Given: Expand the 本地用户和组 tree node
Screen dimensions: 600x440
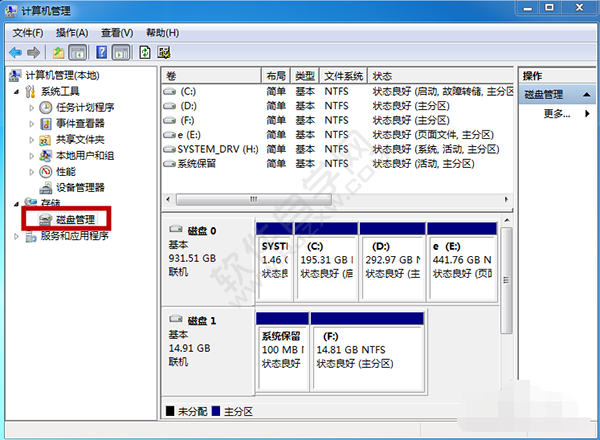Looking at the screenshot, I should (31, 156).
